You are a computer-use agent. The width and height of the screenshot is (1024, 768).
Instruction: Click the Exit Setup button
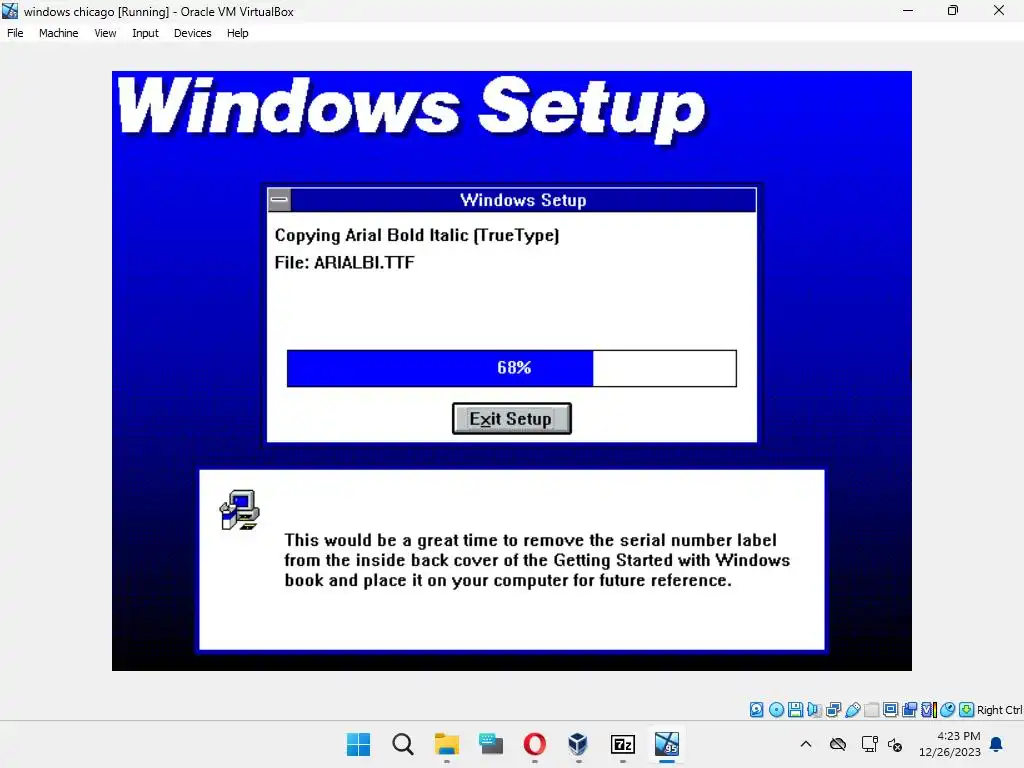click(x=511, y=419)
